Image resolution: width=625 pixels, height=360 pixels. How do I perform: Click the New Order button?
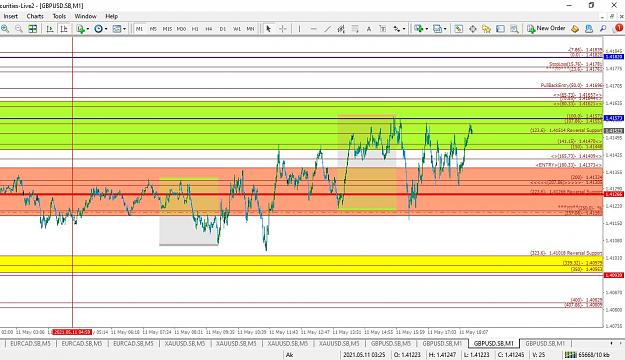pyautogui.click(x=546, y=28)
